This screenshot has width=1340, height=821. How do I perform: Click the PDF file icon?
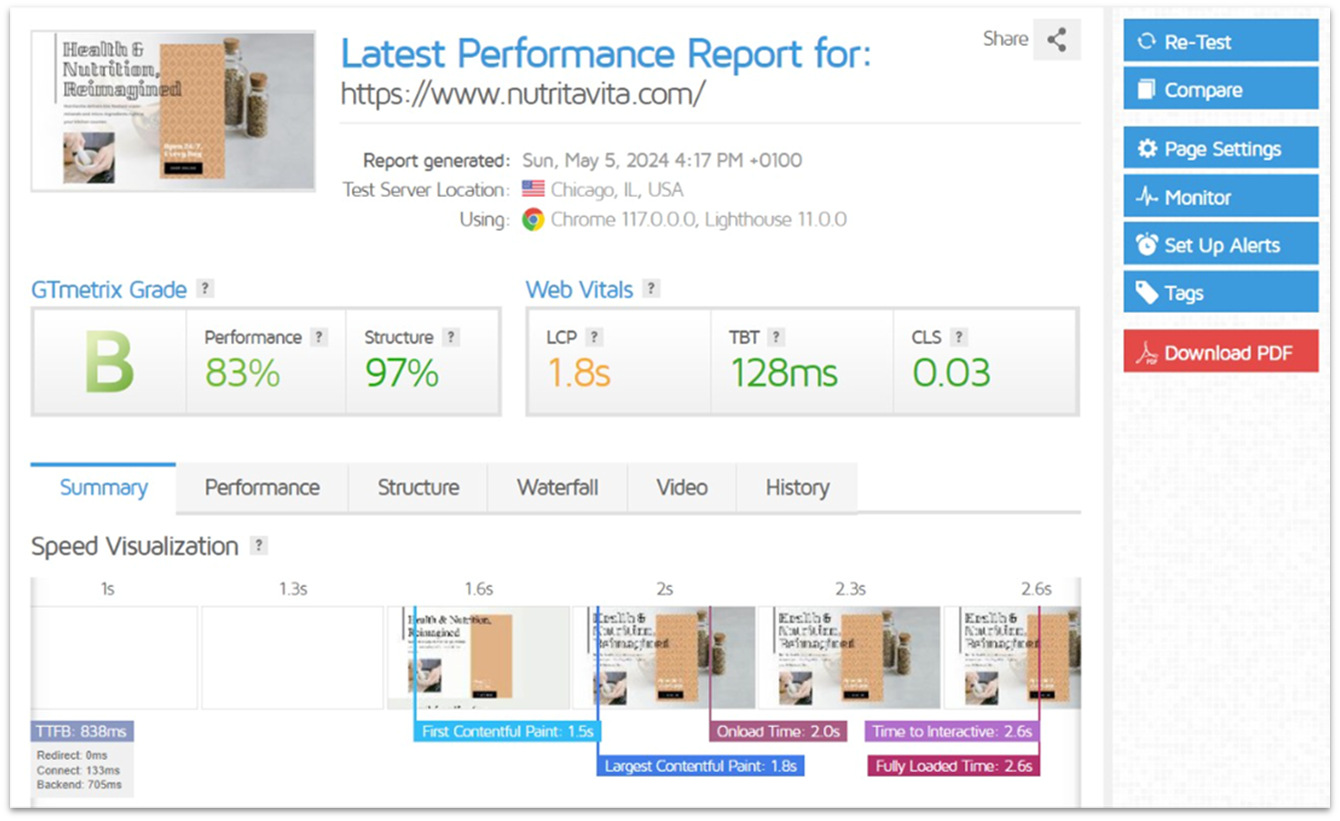1146,353
